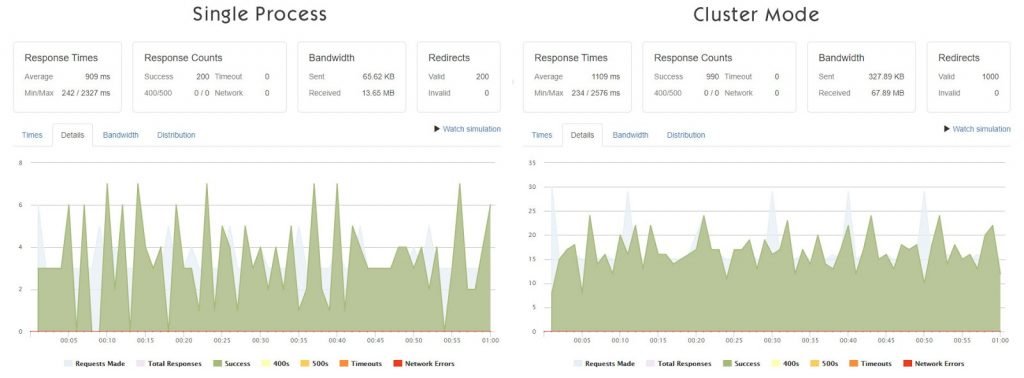Click the Cluster Mode heading
Viewport: 1024px width, 378px height.
[756, 14]
